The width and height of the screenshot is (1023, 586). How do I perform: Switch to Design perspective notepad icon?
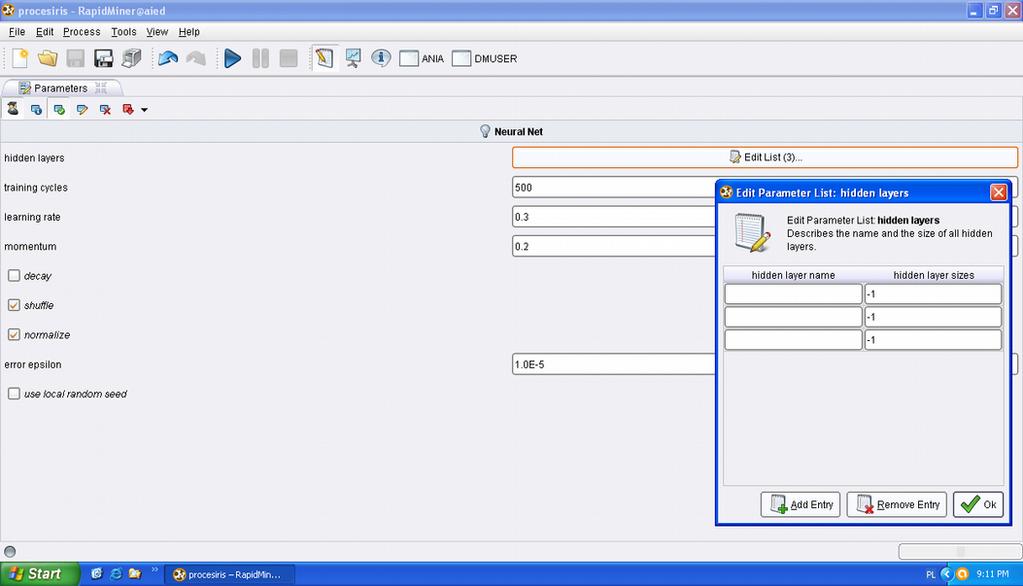[324, 58]
